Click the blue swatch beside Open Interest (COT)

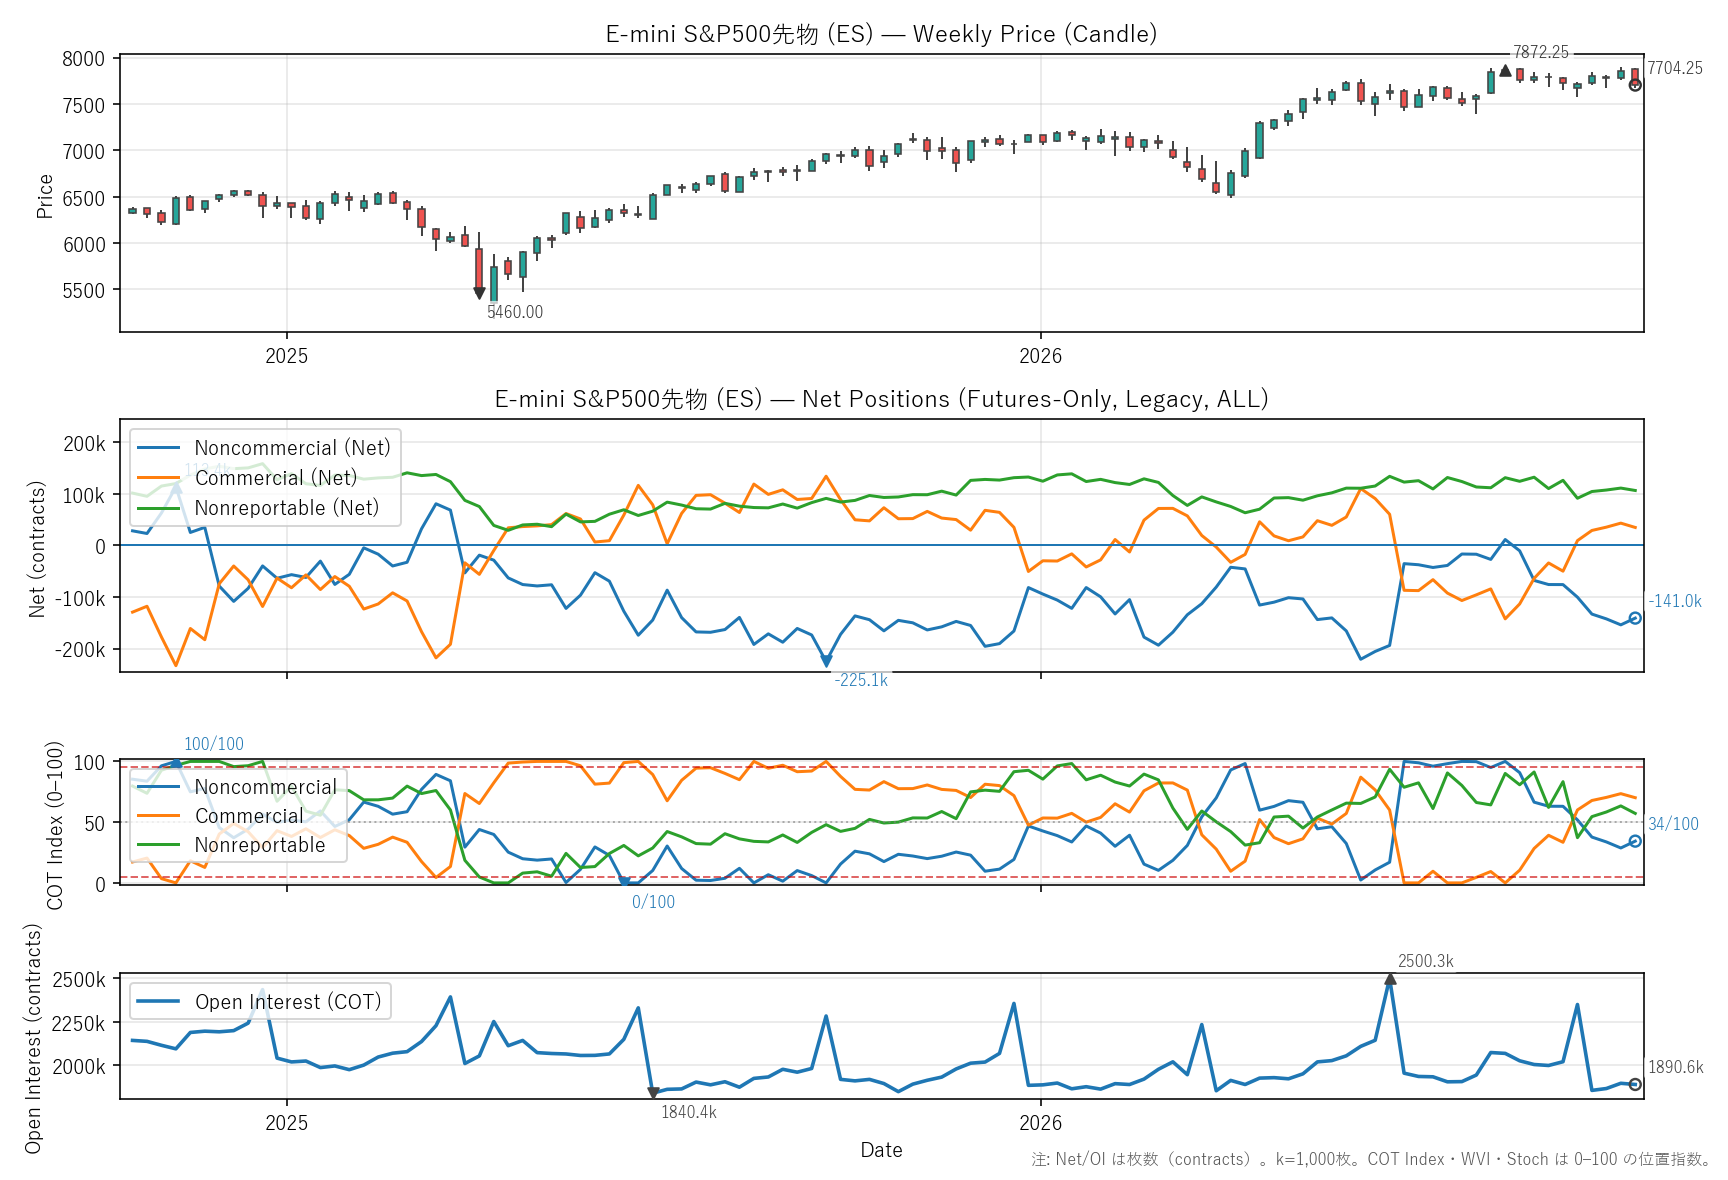coord(159,1002)
